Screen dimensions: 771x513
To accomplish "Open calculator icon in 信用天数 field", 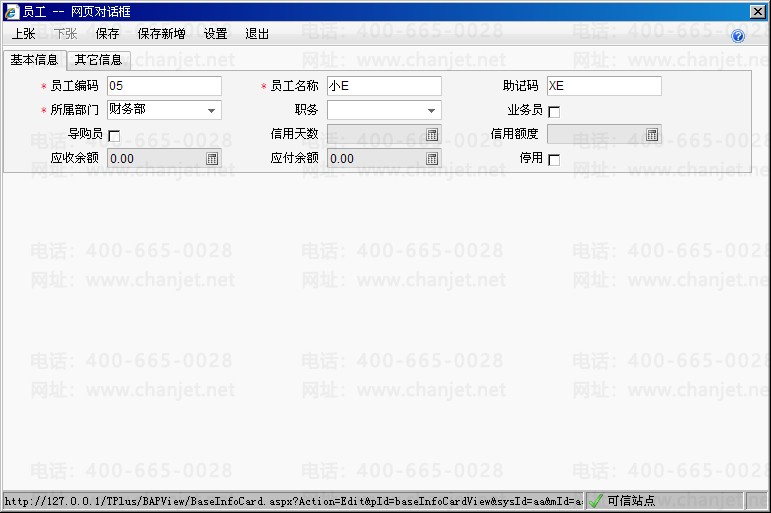I will (x=432, y=134).
